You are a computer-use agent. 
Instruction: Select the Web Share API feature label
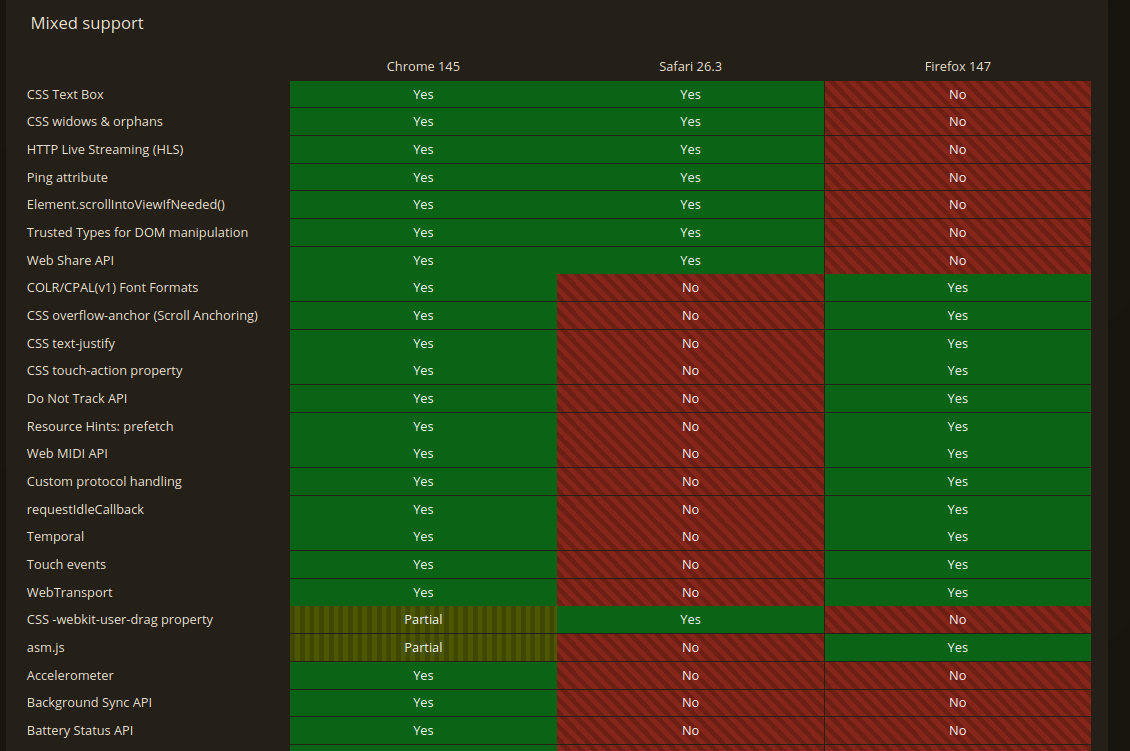click(70, 260)
